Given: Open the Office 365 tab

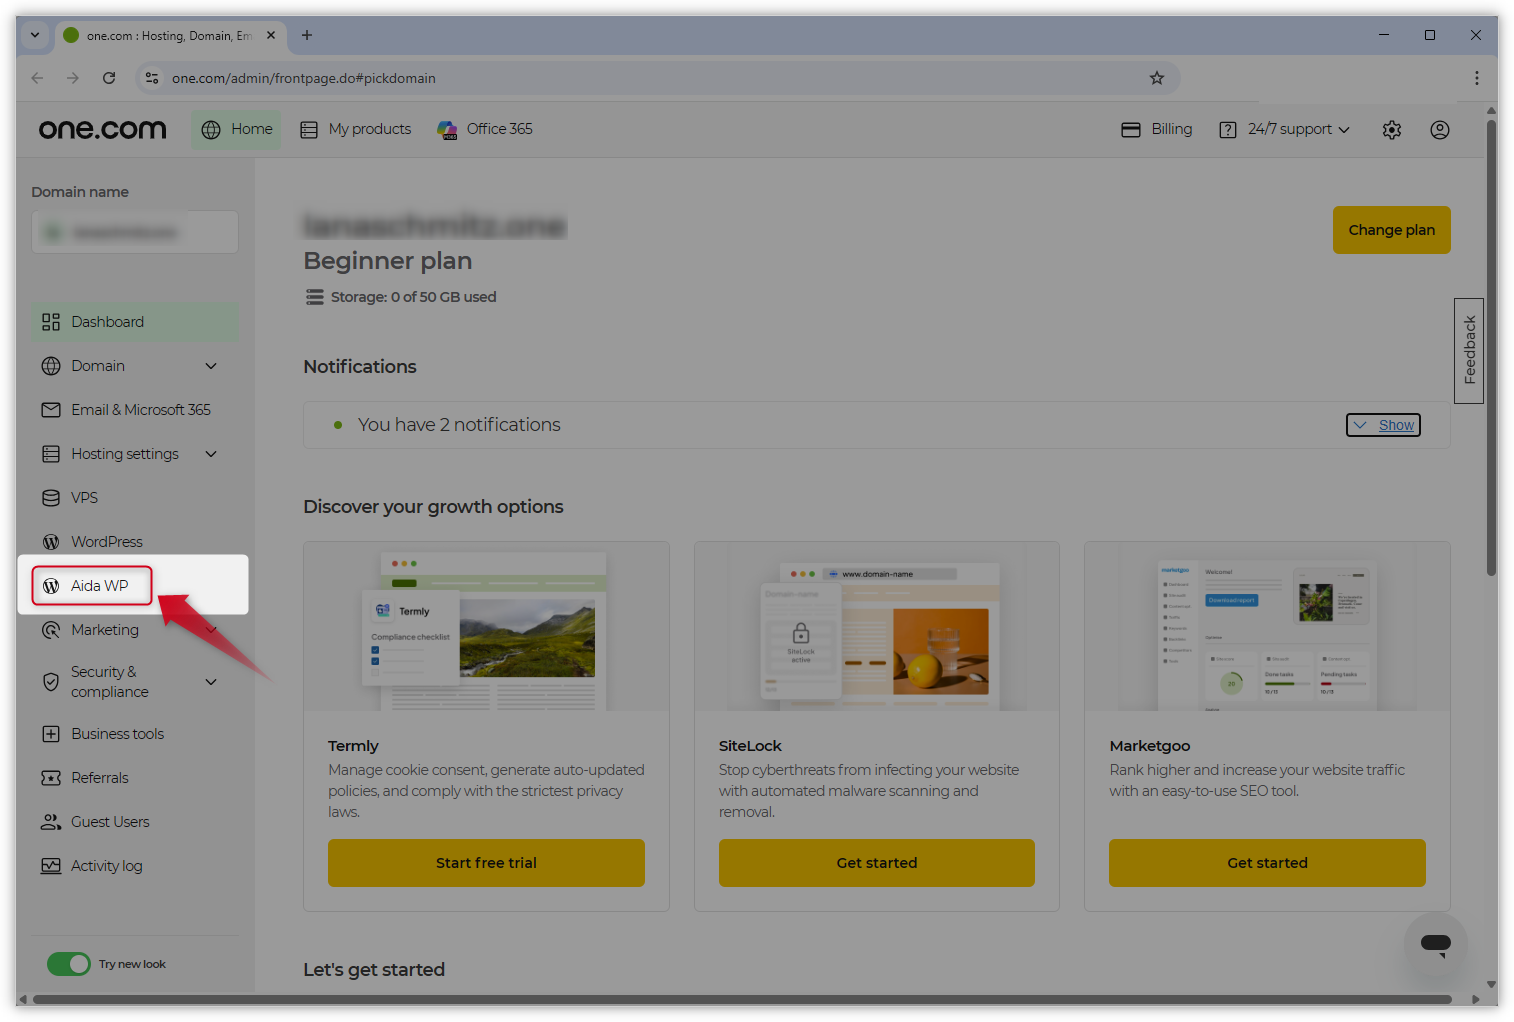Looking at the screenshot, I should pos(485,130).
